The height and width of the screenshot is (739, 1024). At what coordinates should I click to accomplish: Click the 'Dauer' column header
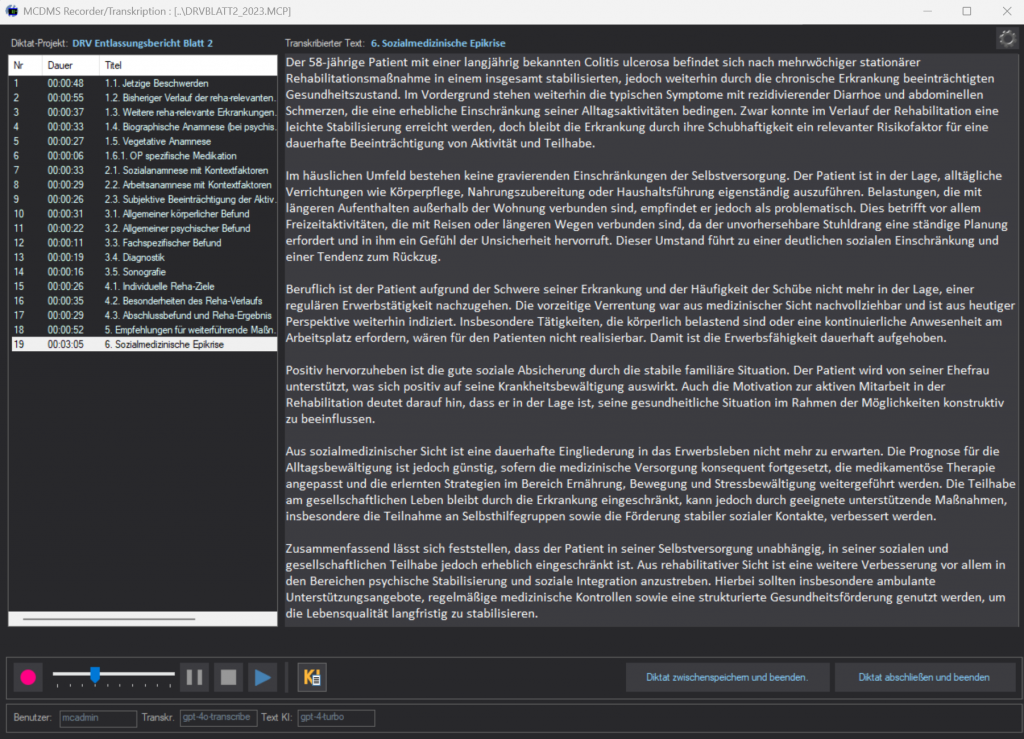60,64
